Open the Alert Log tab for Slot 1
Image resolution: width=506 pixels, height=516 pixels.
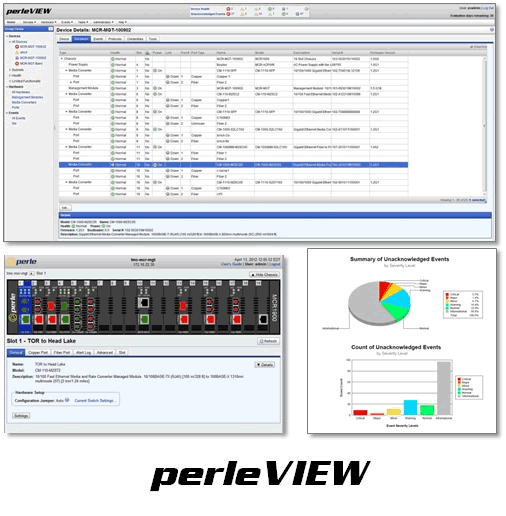click(x=83, y=352)
